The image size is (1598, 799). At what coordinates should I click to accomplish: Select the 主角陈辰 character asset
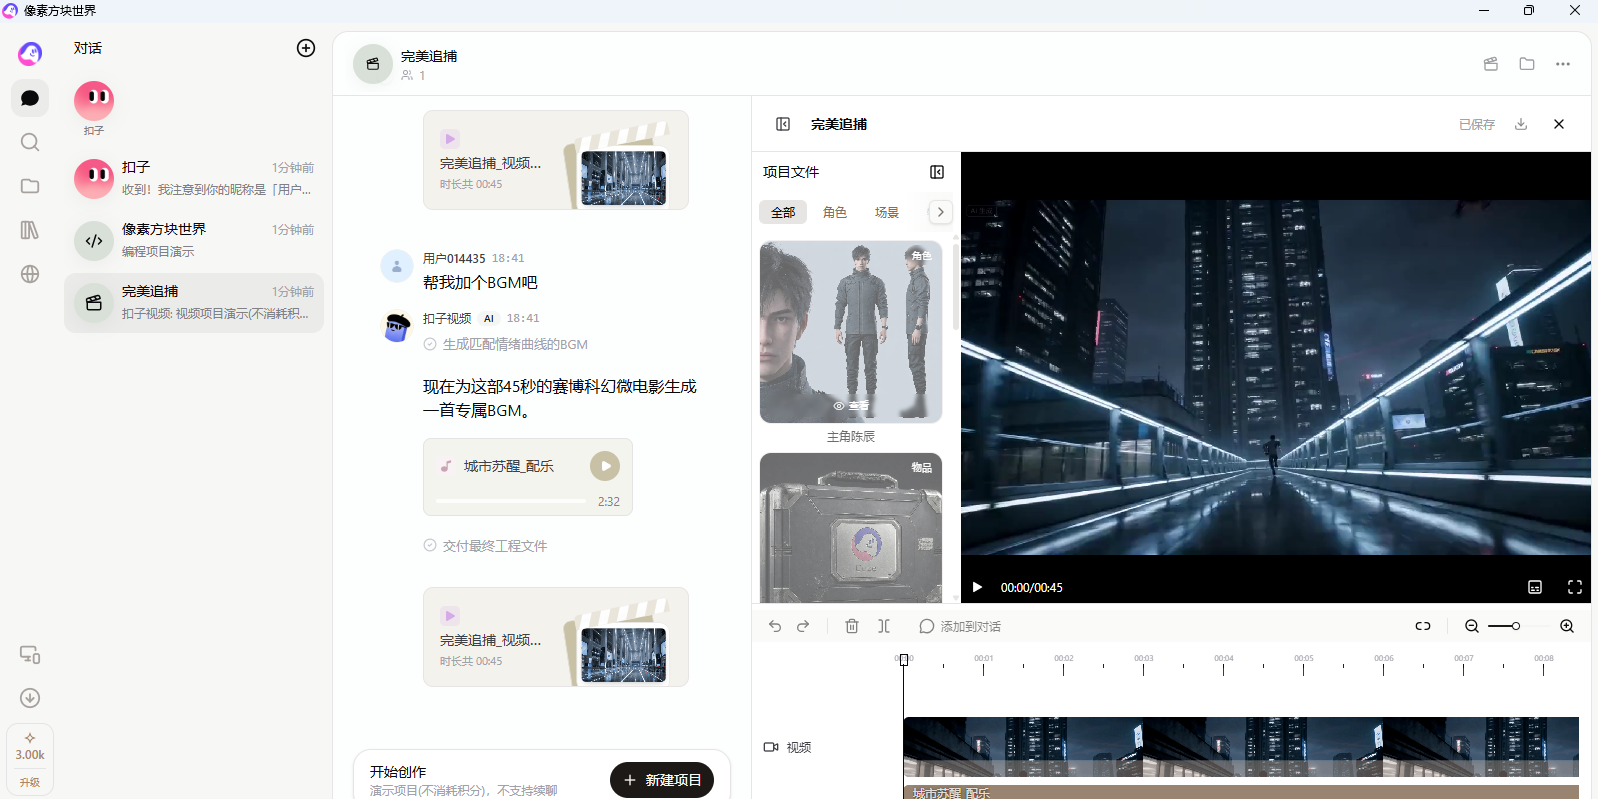point(851,332)
